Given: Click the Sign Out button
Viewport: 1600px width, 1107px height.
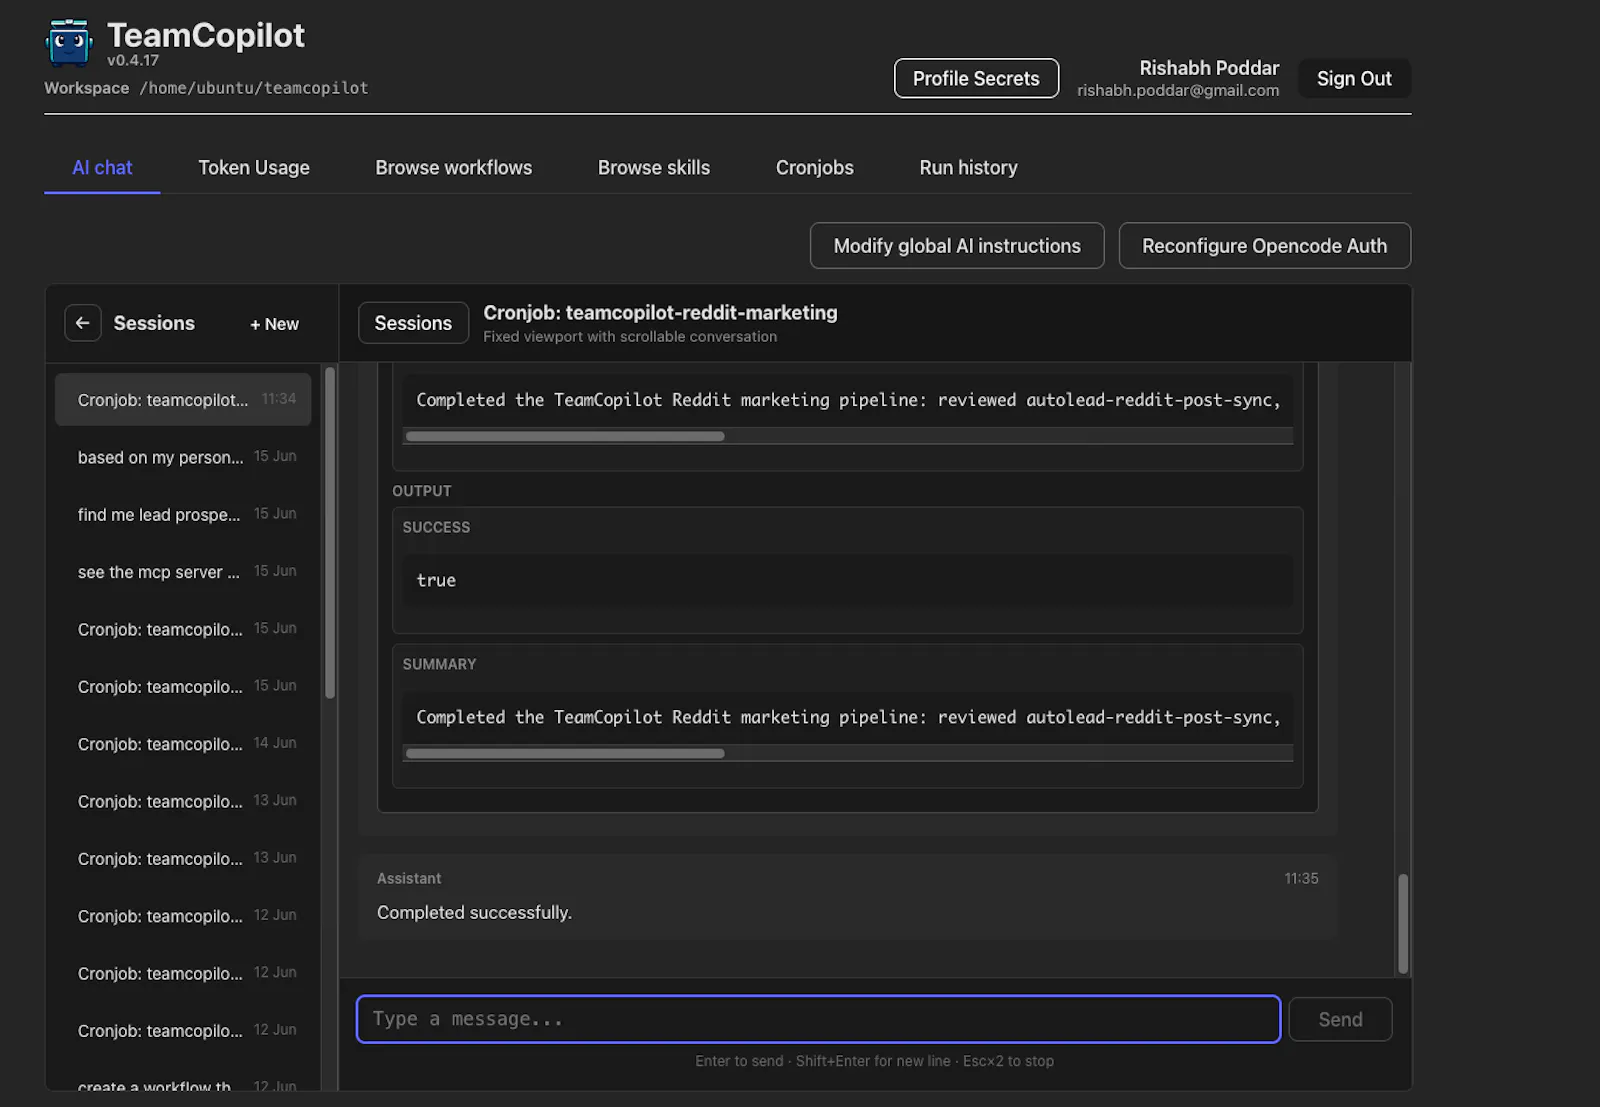Looking at the screenshot, I should tap(1354, 78).
